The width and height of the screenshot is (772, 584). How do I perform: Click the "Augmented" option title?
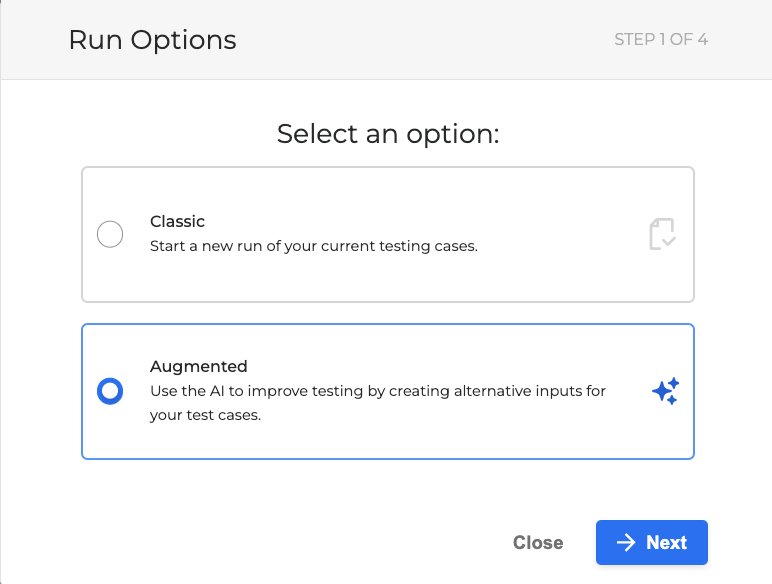pyautogui.click(x=198, y=366)
